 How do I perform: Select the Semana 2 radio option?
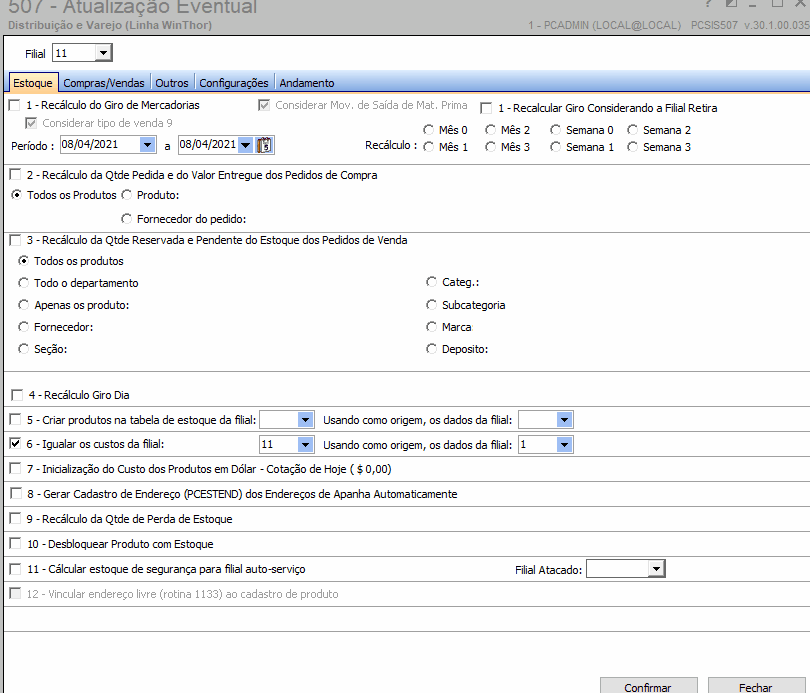pyautogui.click(x=632, y=130)
